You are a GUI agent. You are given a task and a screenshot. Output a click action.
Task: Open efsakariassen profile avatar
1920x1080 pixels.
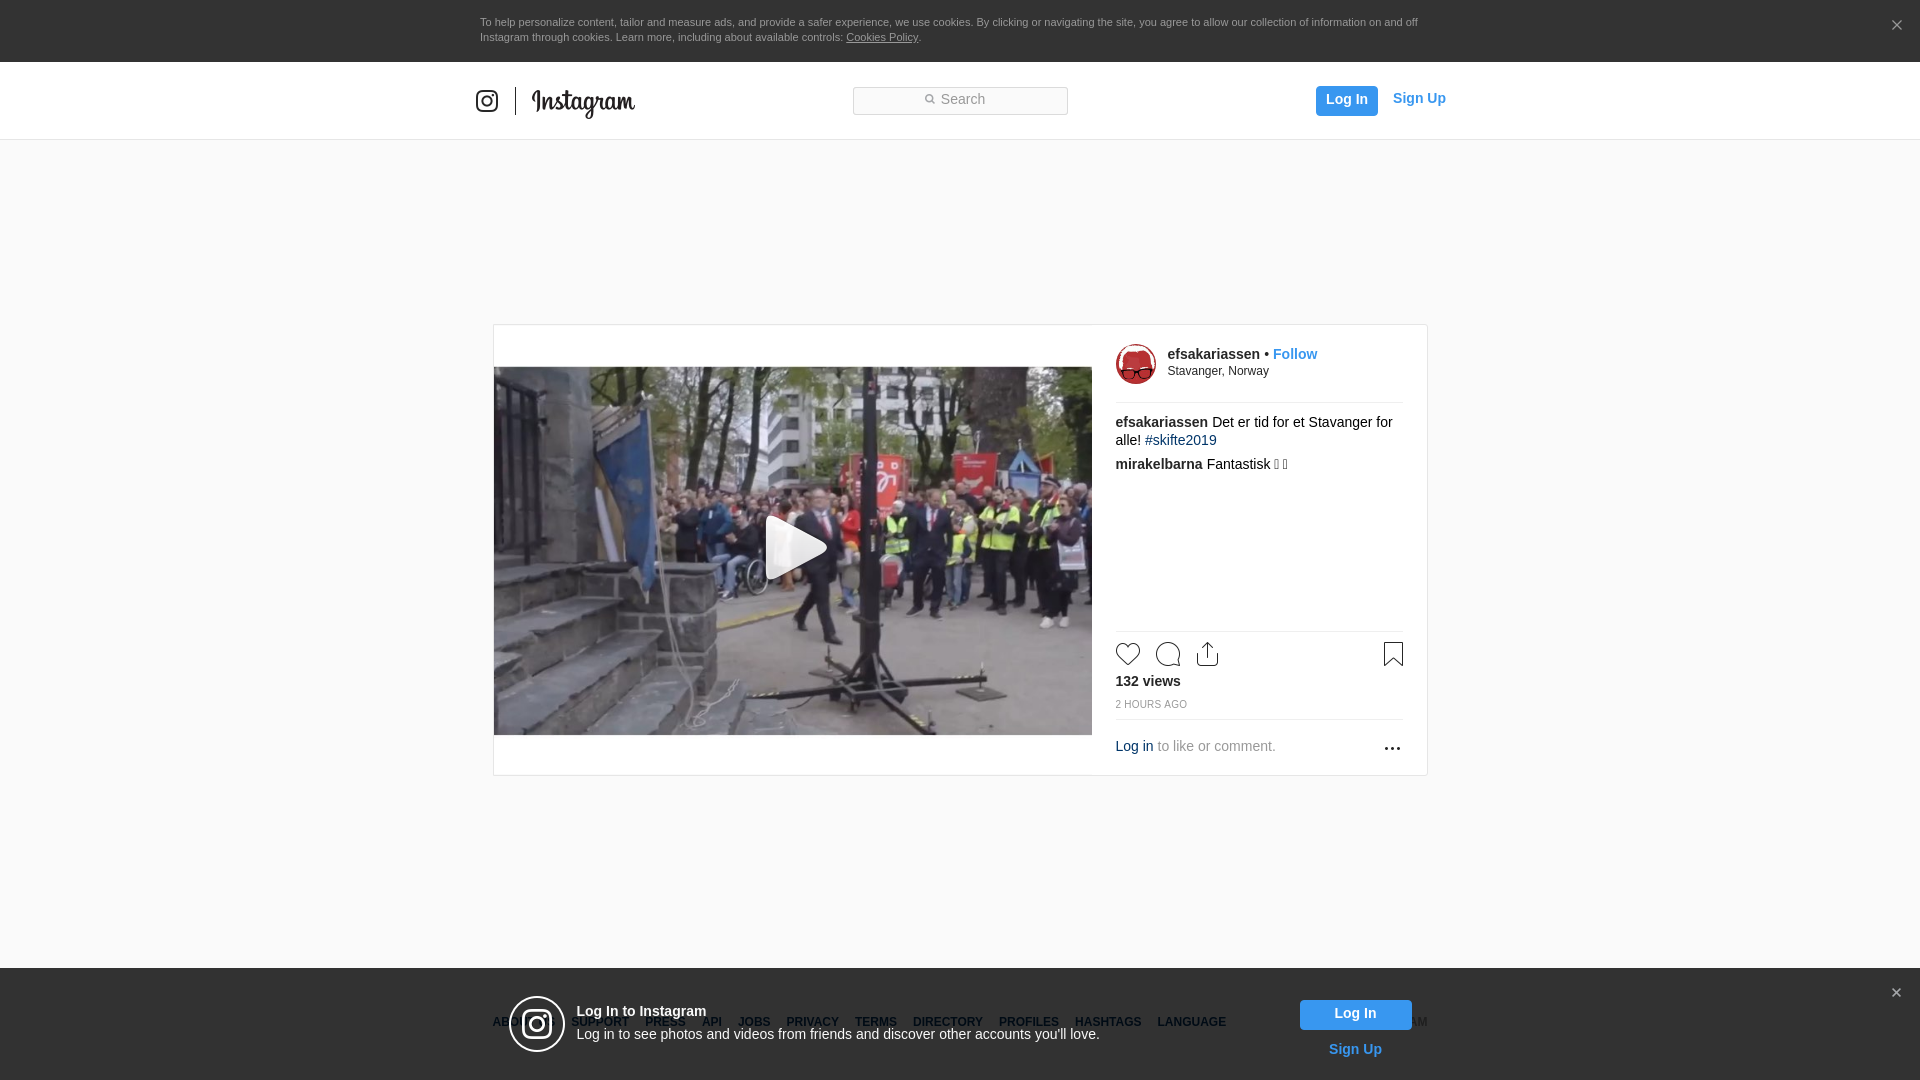click(x=1135, y=364)
